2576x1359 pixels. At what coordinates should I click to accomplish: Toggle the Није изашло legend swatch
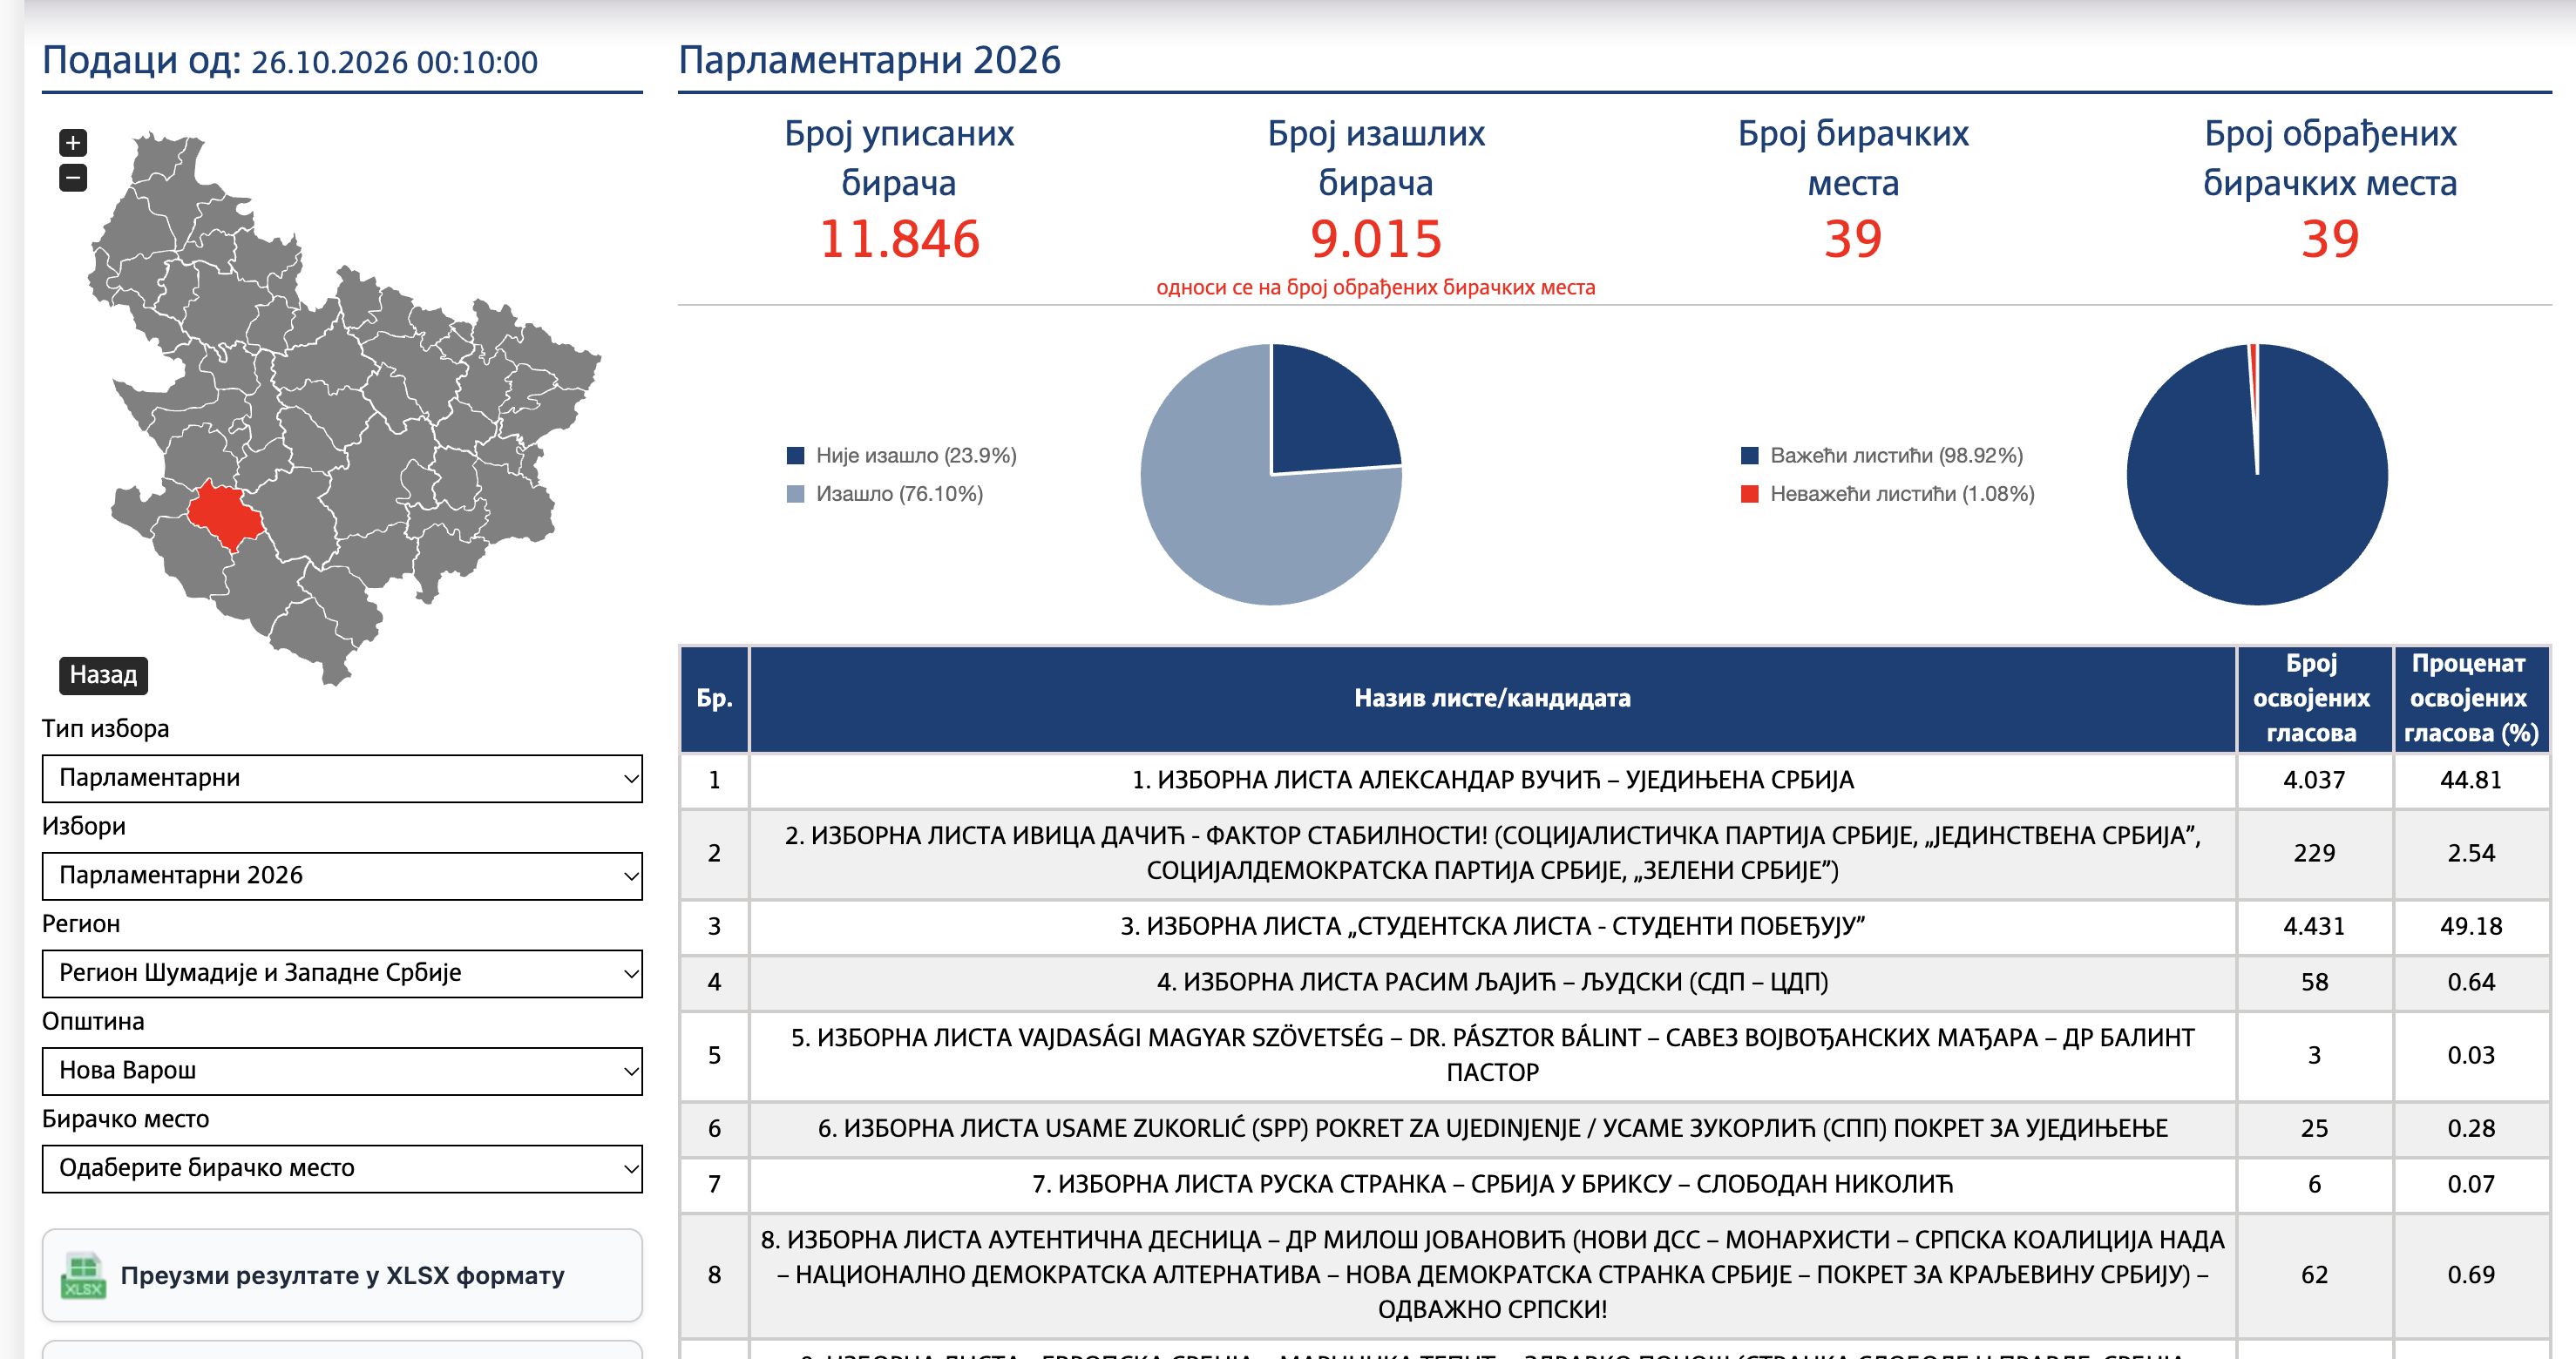pos(796,456)
